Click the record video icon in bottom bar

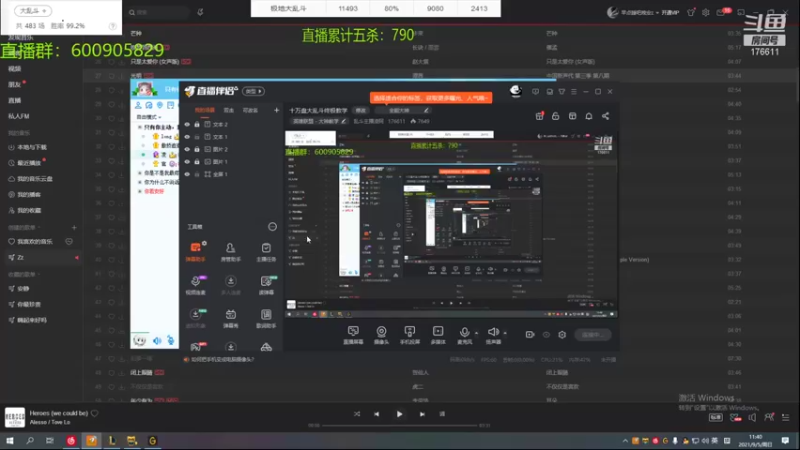coord(530,335)
